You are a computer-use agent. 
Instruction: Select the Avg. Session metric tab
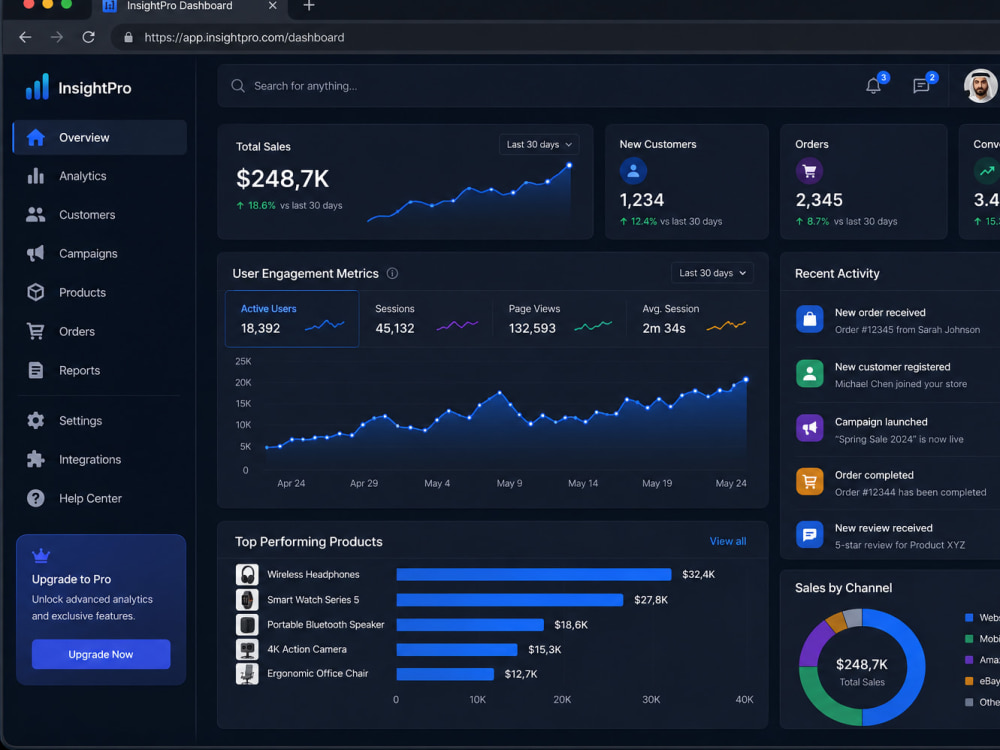point(694,319)
